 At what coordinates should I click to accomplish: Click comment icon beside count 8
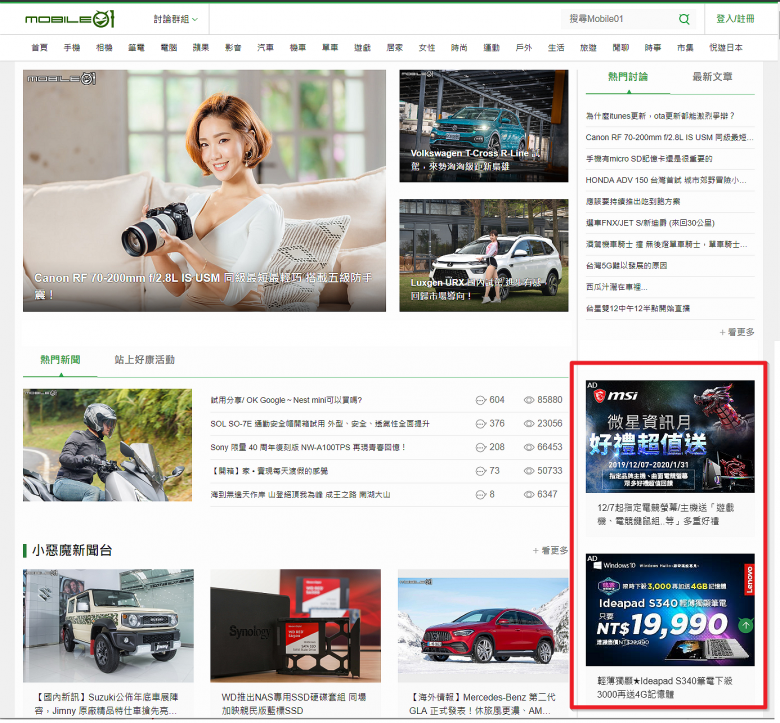481,495
